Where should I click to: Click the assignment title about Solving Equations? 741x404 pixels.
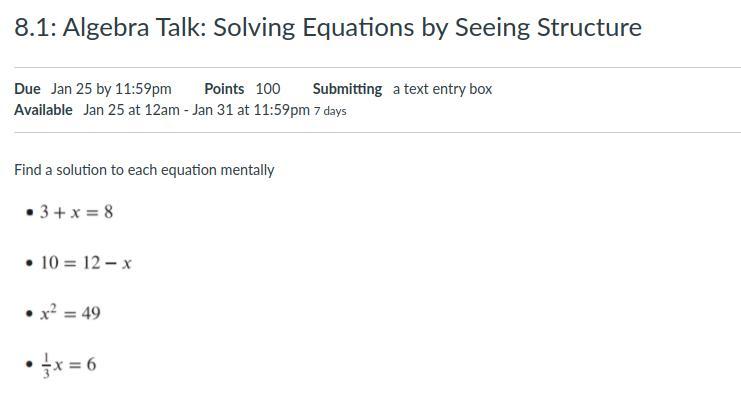(x=328, y=27)
